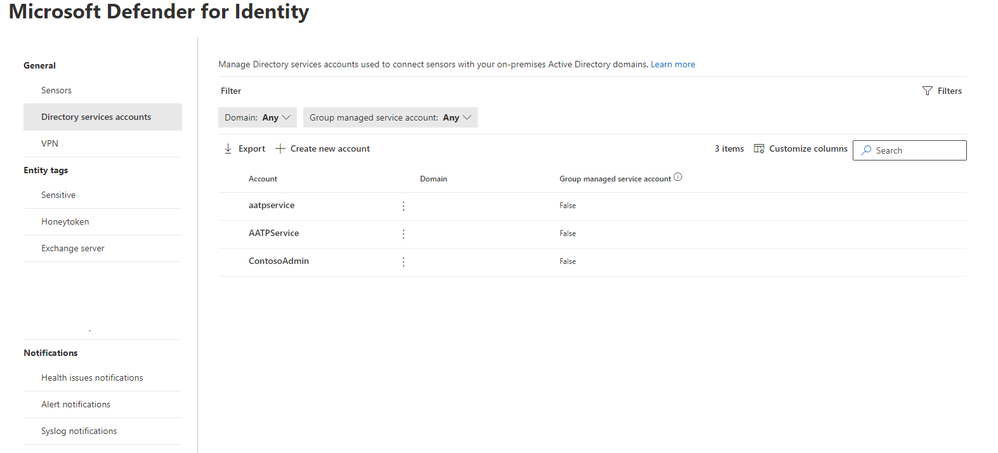
Task: Follow the Learn more link
Action: tap(673, 64)
